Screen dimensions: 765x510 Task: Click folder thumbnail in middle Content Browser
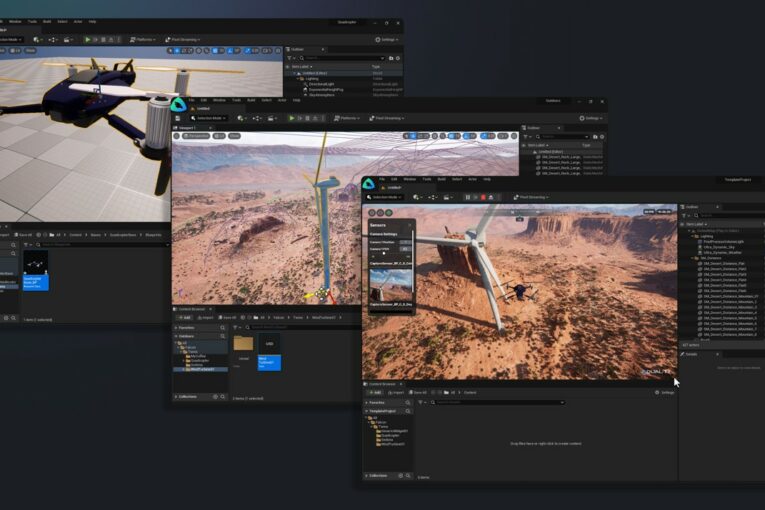(x=243, y=346)
